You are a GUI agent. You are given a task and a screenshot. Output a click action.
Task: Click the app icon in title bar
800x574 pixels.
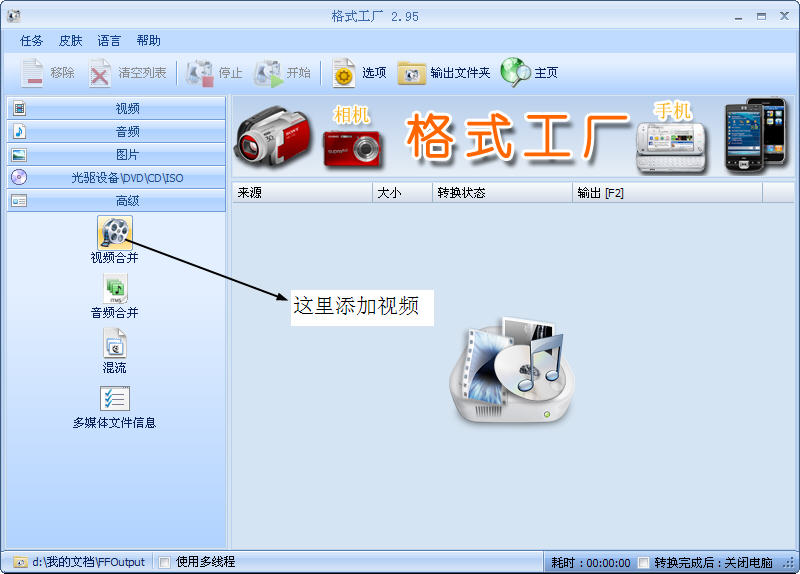pos(14,16)
